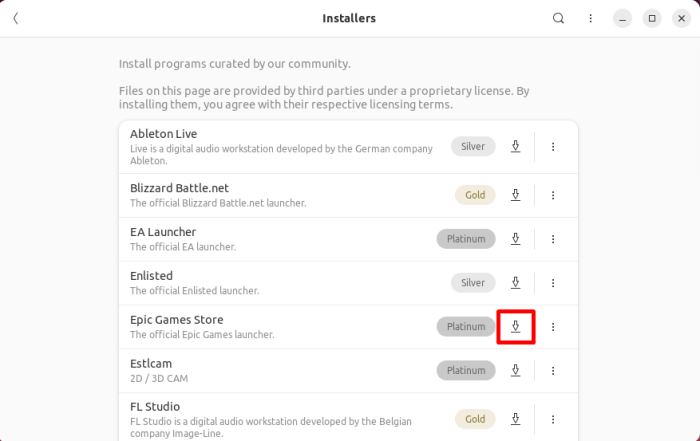The width and height of the screenshot is (700, 441).
Task: Maximize the Installers window
Action: 652,18
